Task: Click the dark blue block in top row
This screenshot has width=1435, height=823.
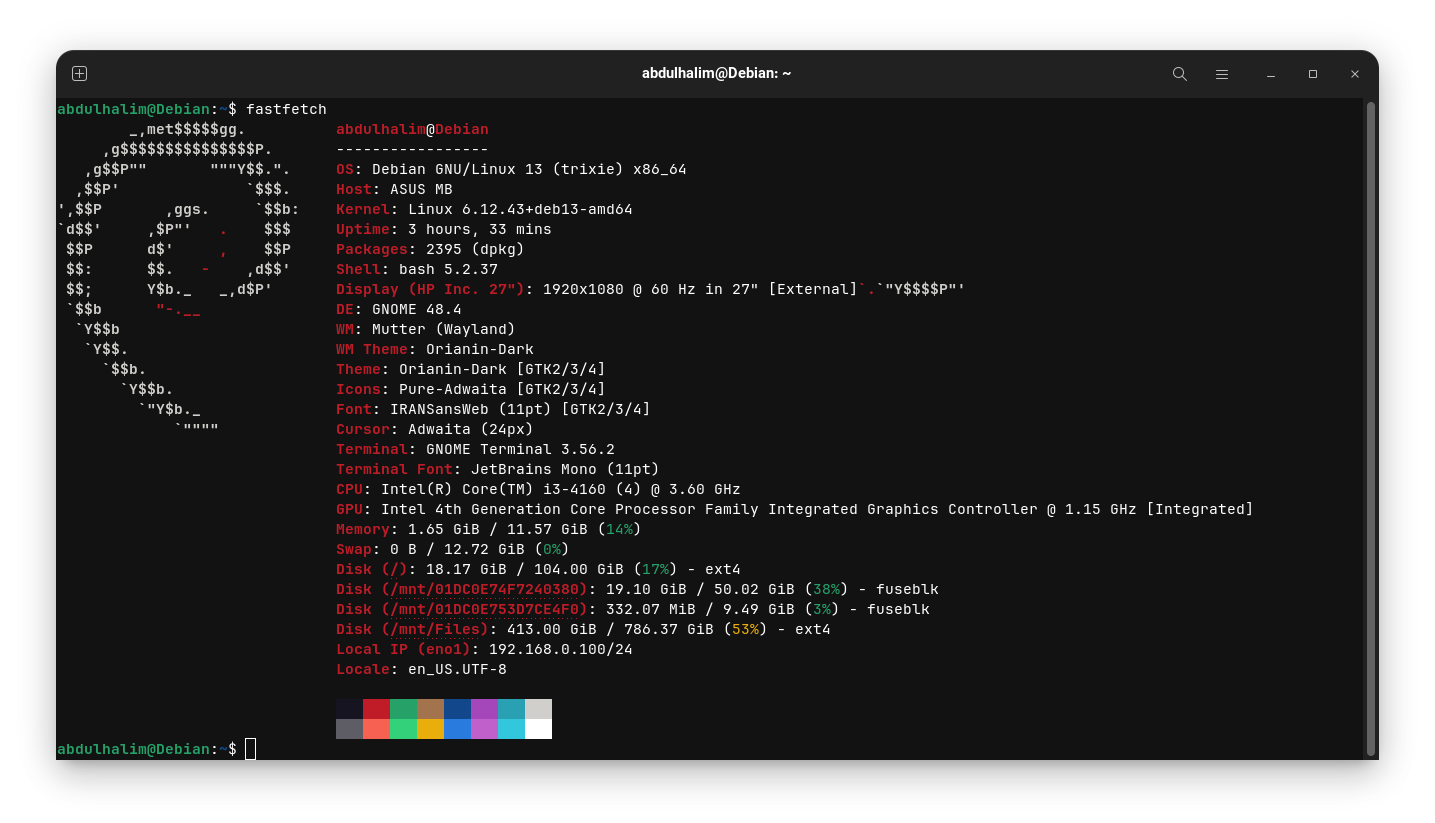Action: 457,709
